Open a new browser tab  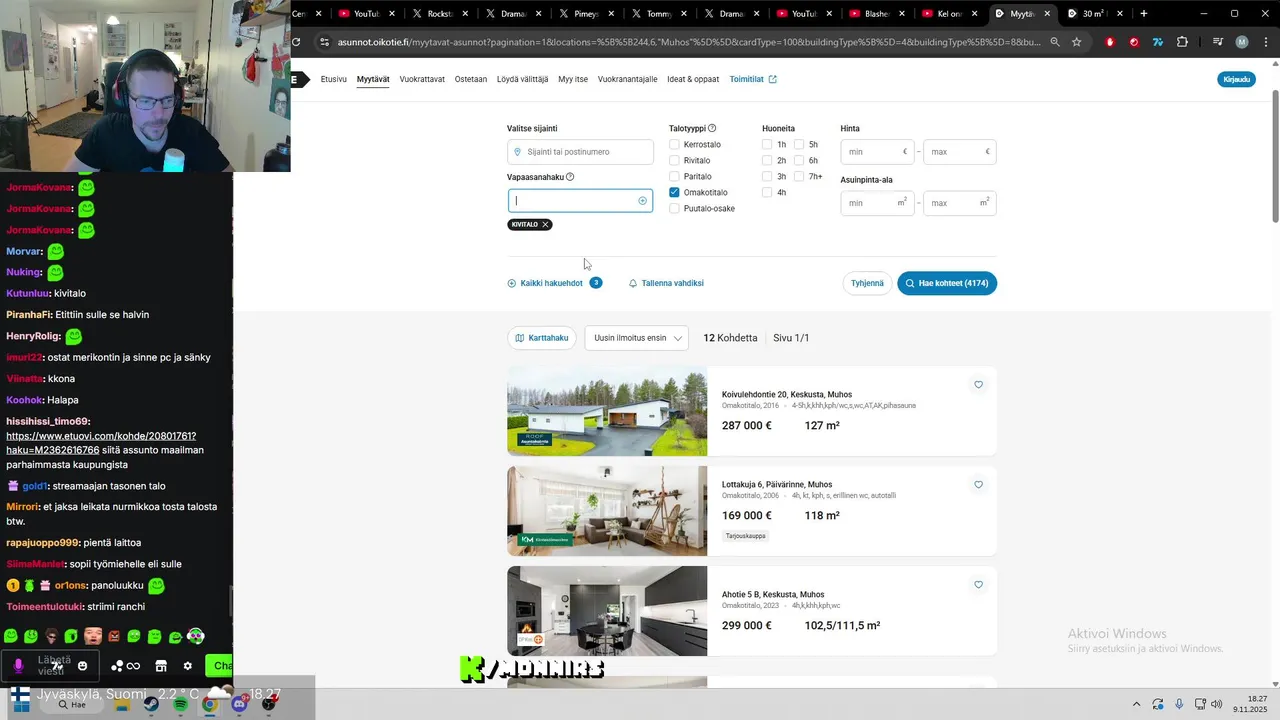click(x=1143, y=14)
